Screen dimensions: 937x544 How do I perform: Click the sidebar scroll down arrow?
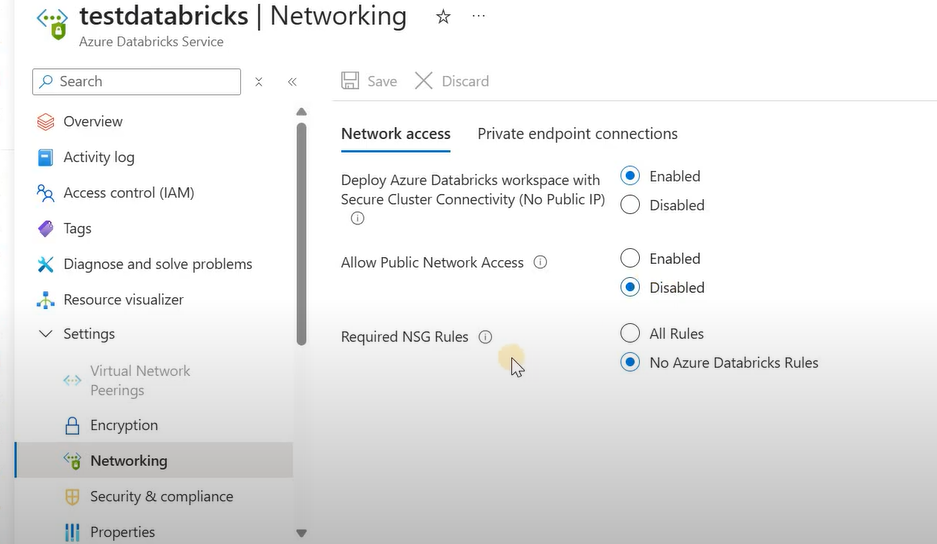click(x=301, y=533)
